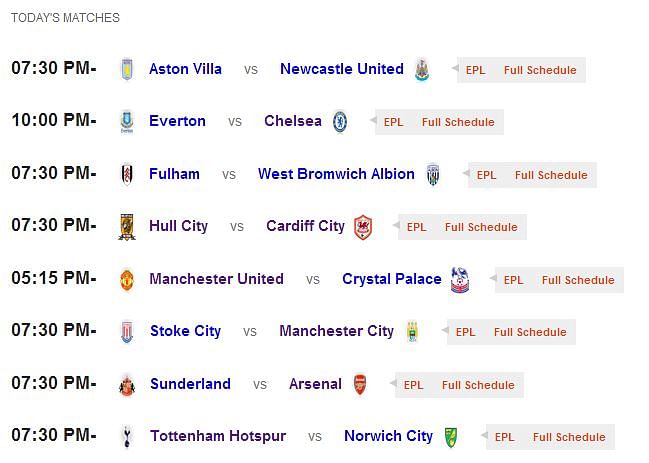Open Full Schedule for Everton vs Chelsea
649x463 pixels.
point(458,122)
